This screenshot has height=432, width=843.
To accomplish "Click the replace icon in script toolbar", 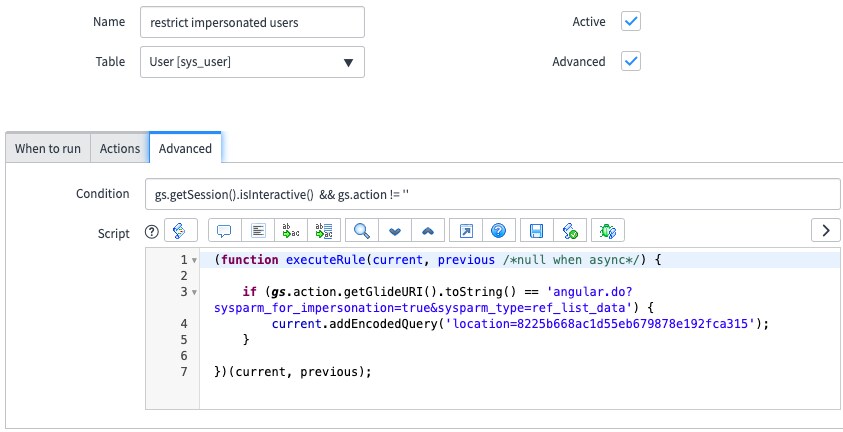I will pos(291,231).
